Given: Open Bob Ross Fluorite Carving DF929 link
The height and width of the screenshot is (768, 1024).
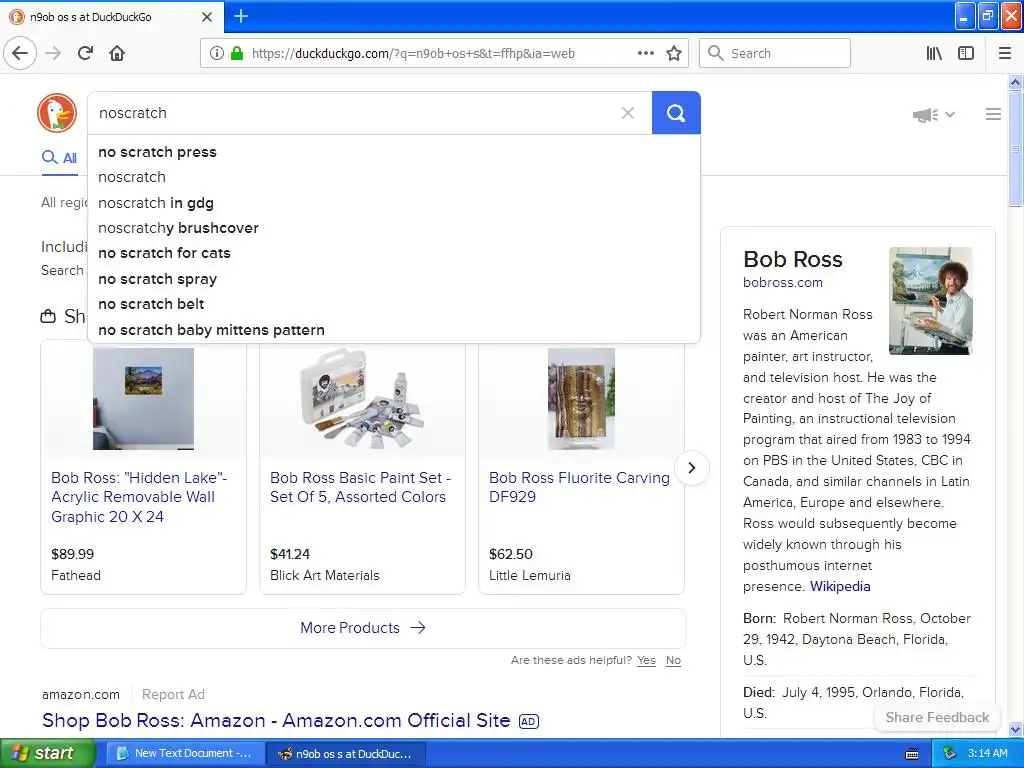Looking at the screenshot, I should point(579,487).
